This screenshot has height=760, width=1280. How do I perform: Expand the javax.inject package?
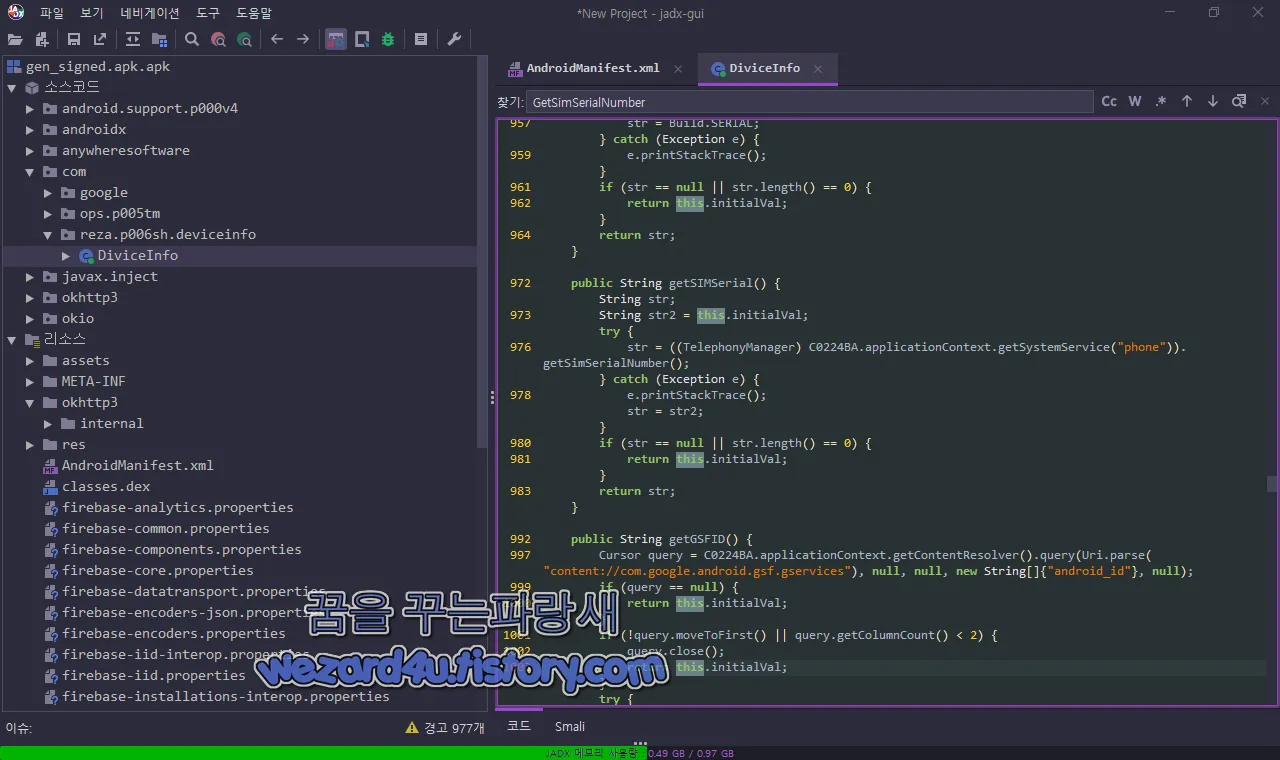click(x=30, y=277)
